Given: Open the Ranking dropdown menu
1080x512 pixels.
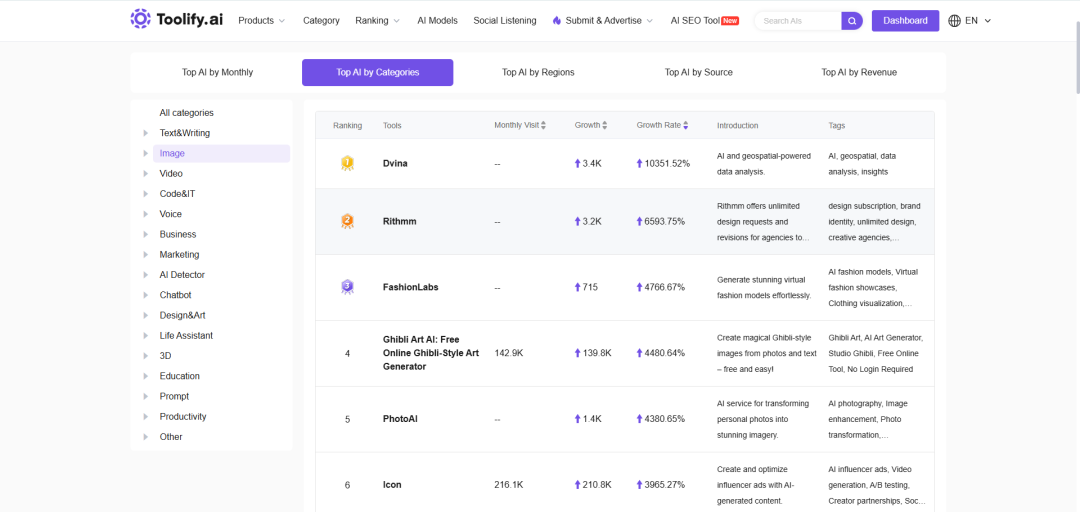Looking at the screenshot, I should click(x=377, y=21).
